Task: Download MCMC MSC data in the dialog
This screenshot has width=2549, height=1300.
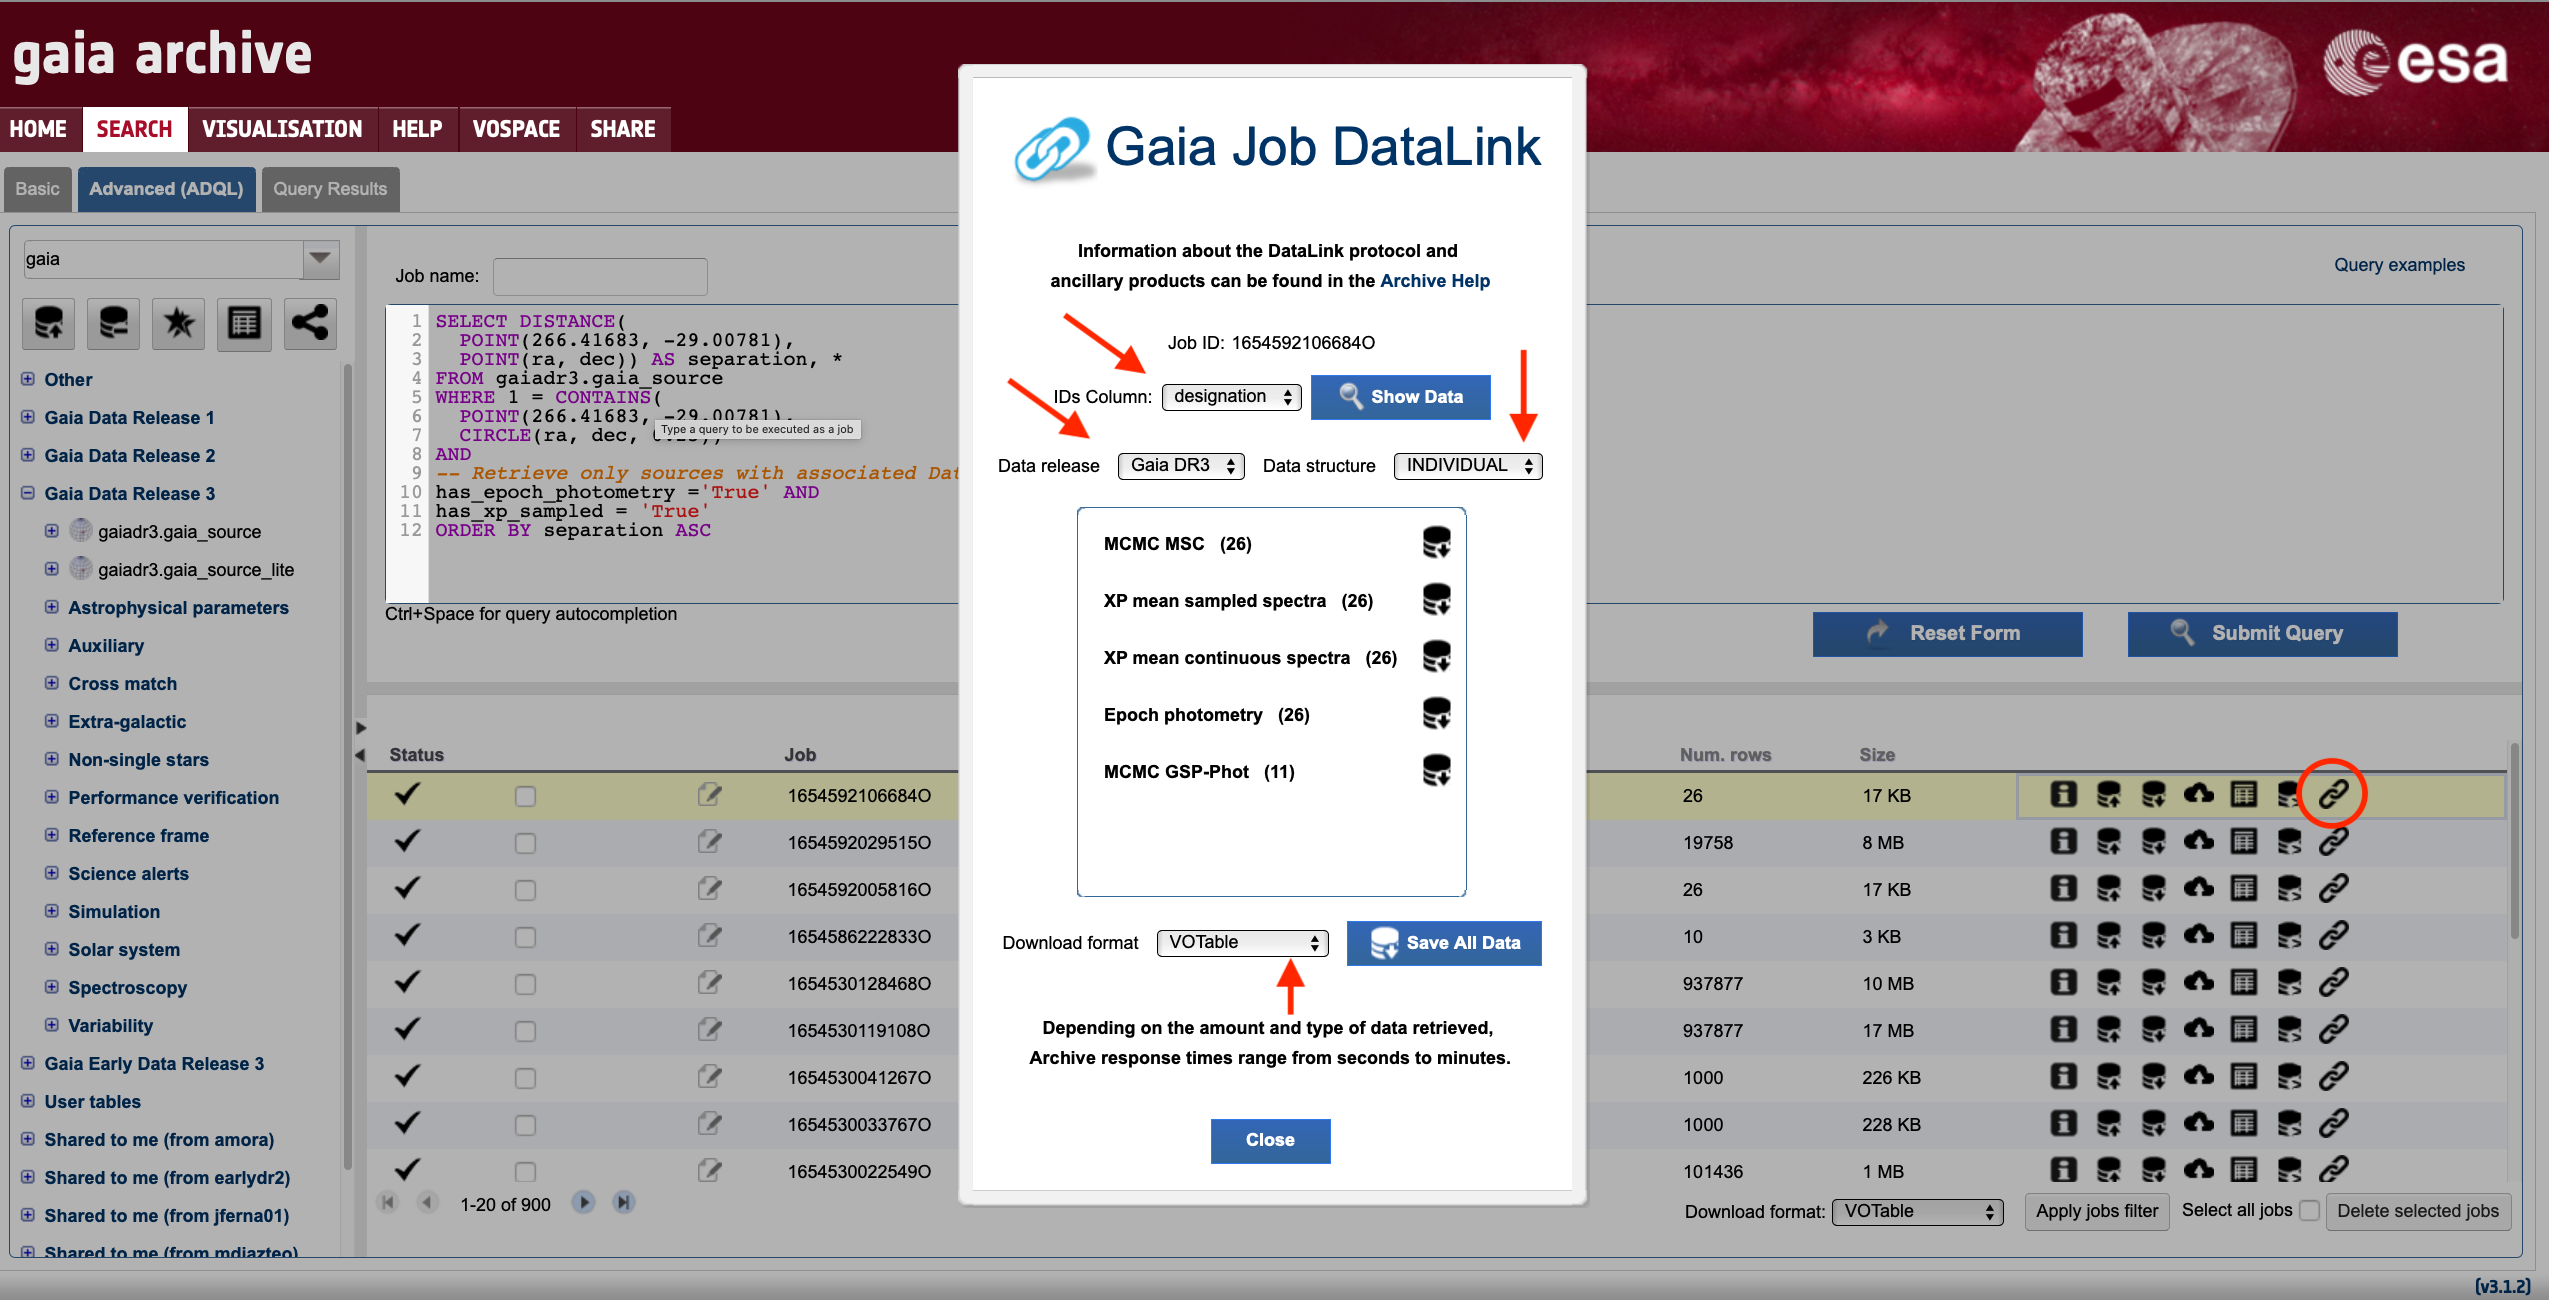Action: [x=1436, y=543]
